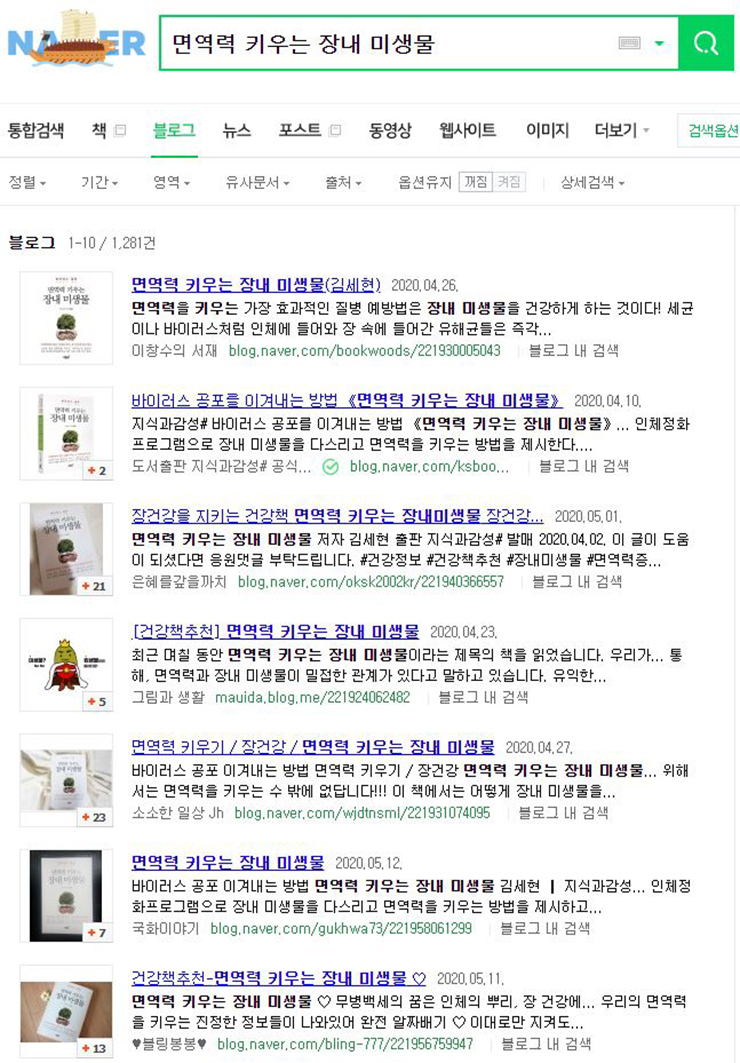The width and height of the screenshot is (740, 1063).
Task: Click the cartoon character thumbnail
Action: (x=66, y=664)
